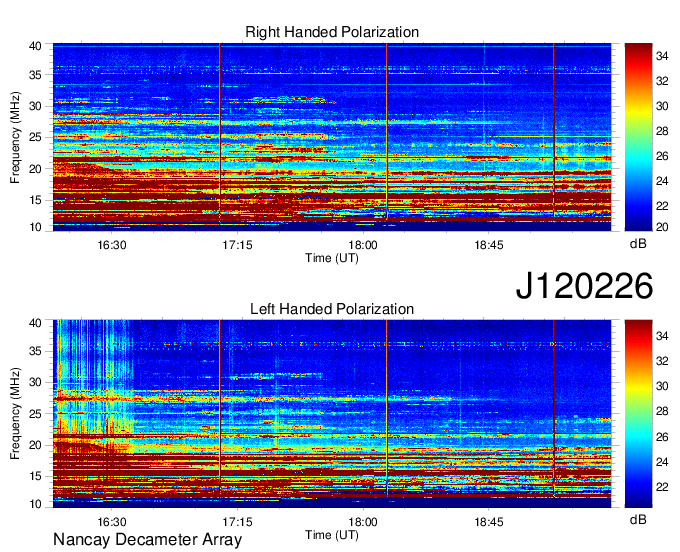The image size is (680, 552).
Task: Click 32 dB label on bottom colorbar
Action: (x=662, y=361)
